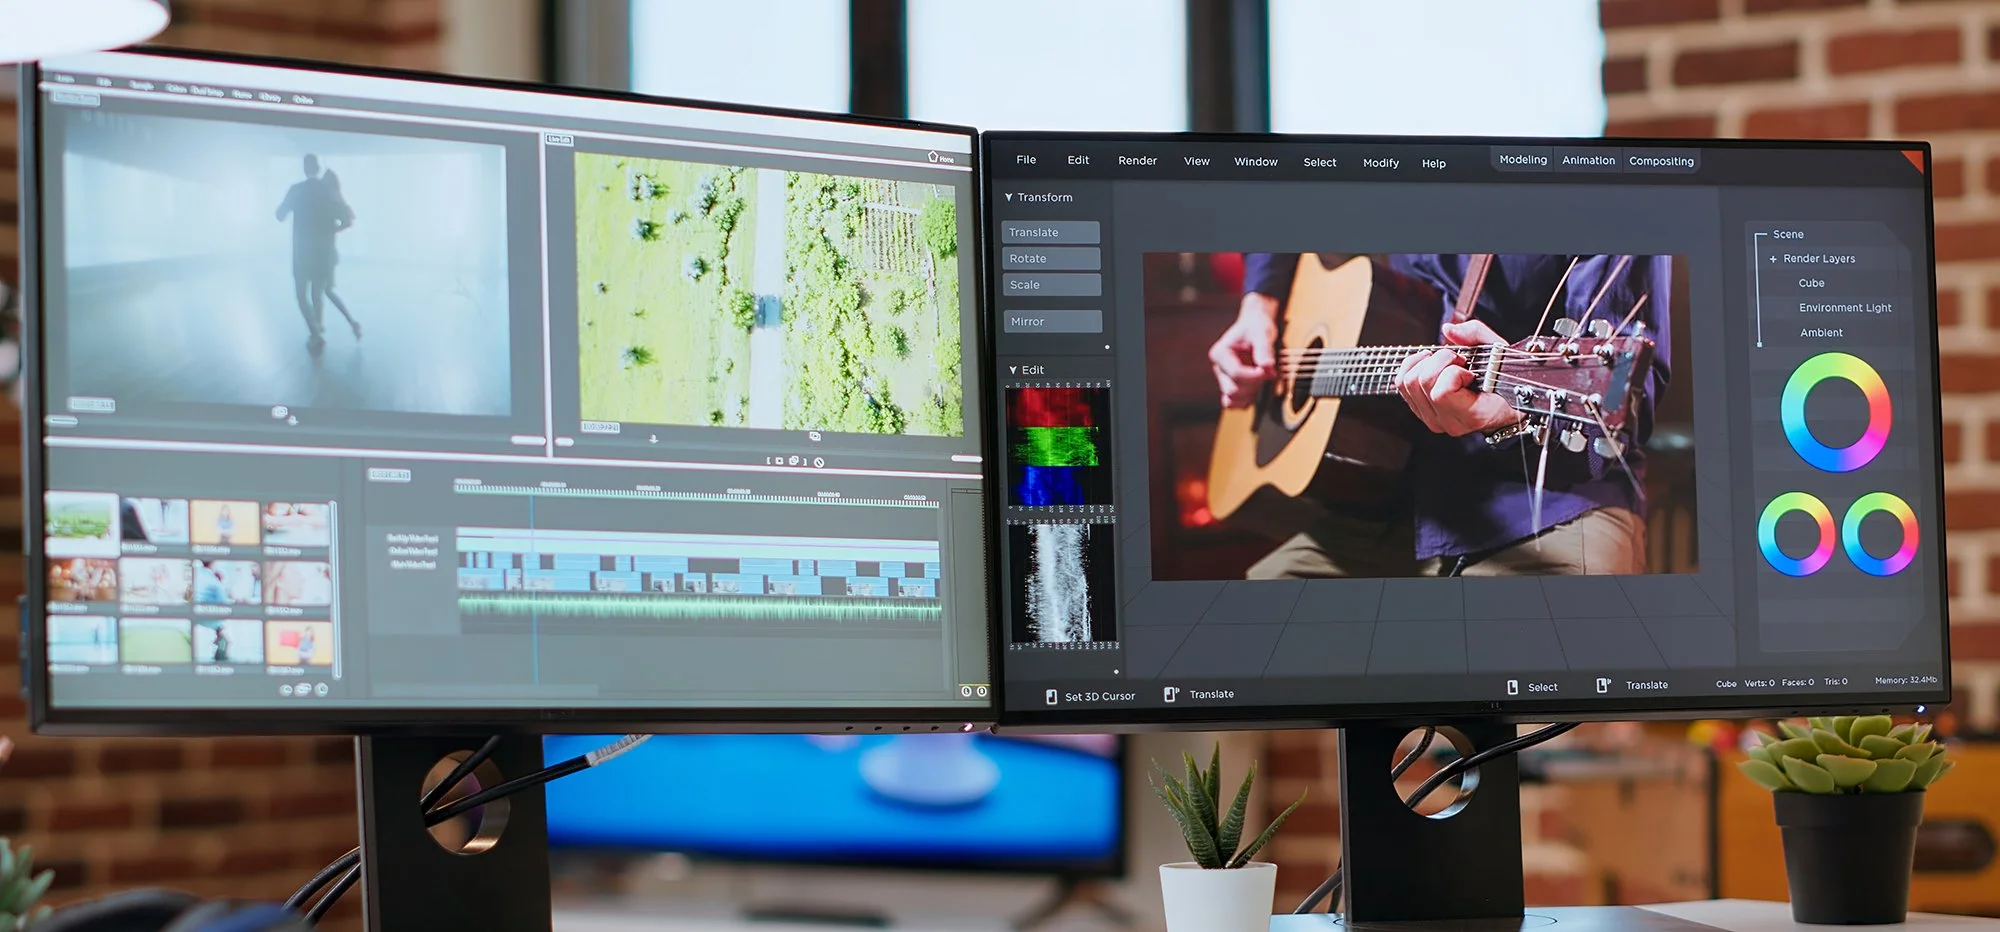Screen dimensions: 2000x932
Task: Click 'Faces: 0' in the status bar
Action: click(x=1797, y=683)
